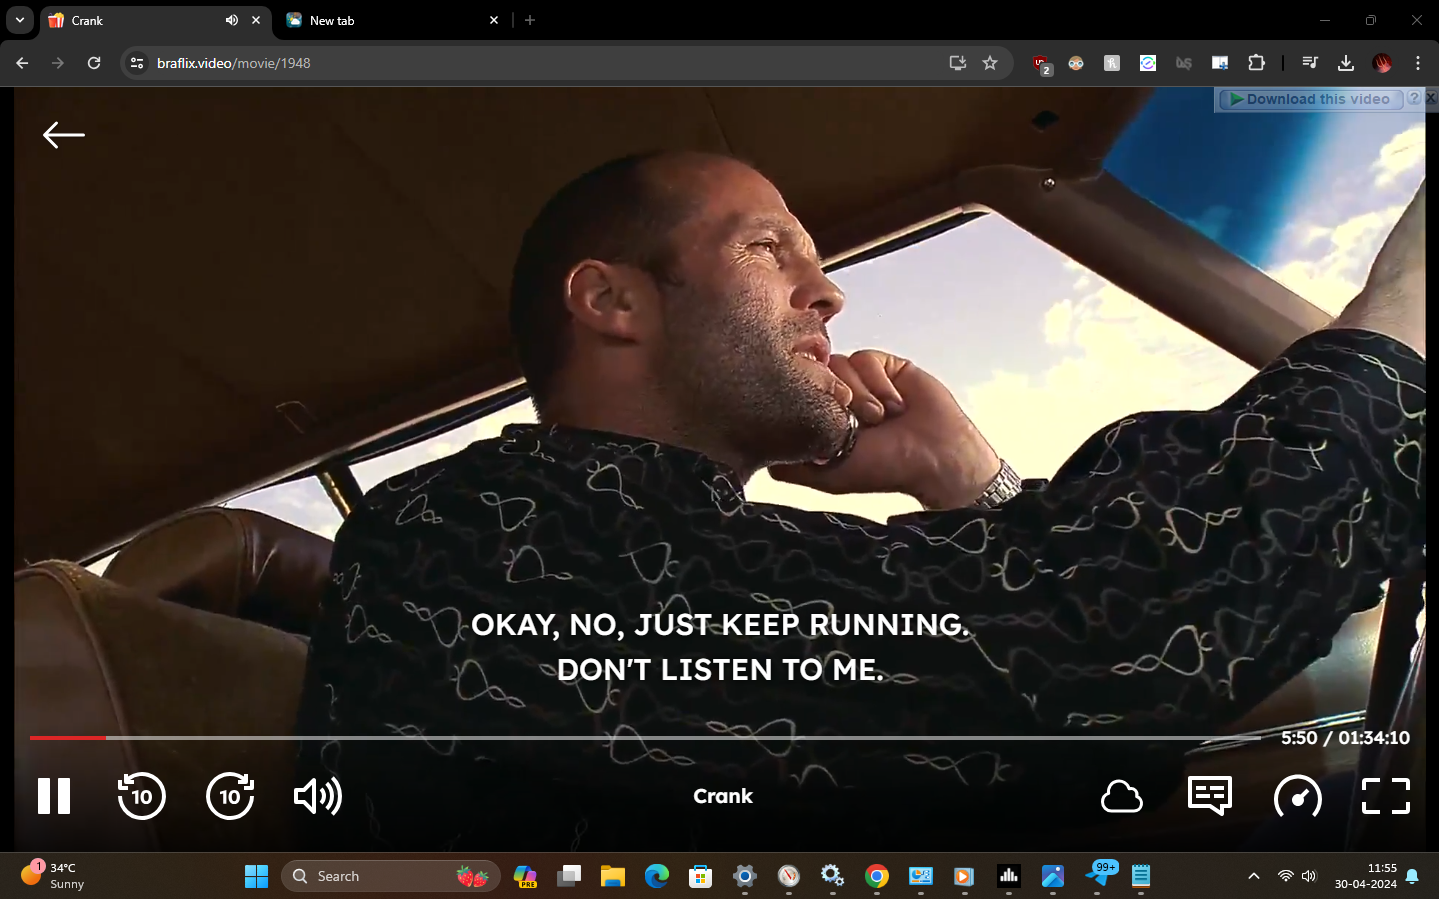
Task: Switch to the 'New tab' browser tab
Action: [x=391, y=20]
